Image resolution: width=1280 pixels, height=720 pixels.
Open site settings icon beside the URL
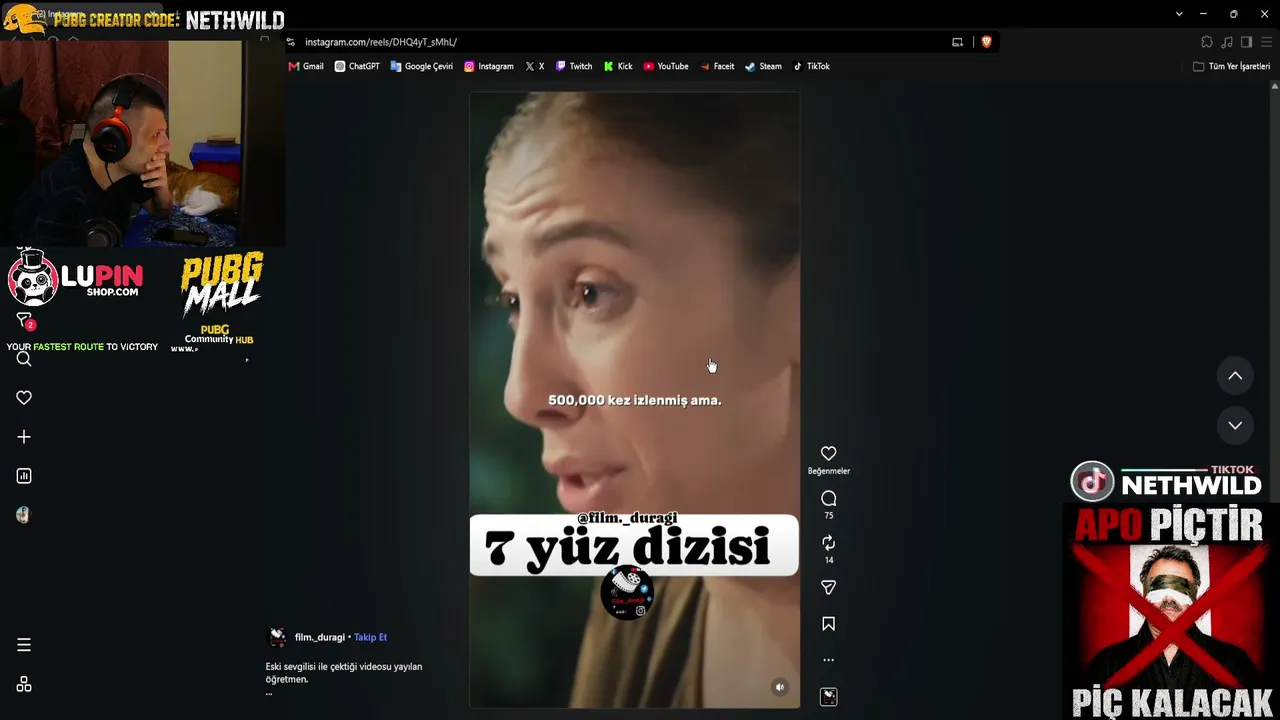(291, 42)
